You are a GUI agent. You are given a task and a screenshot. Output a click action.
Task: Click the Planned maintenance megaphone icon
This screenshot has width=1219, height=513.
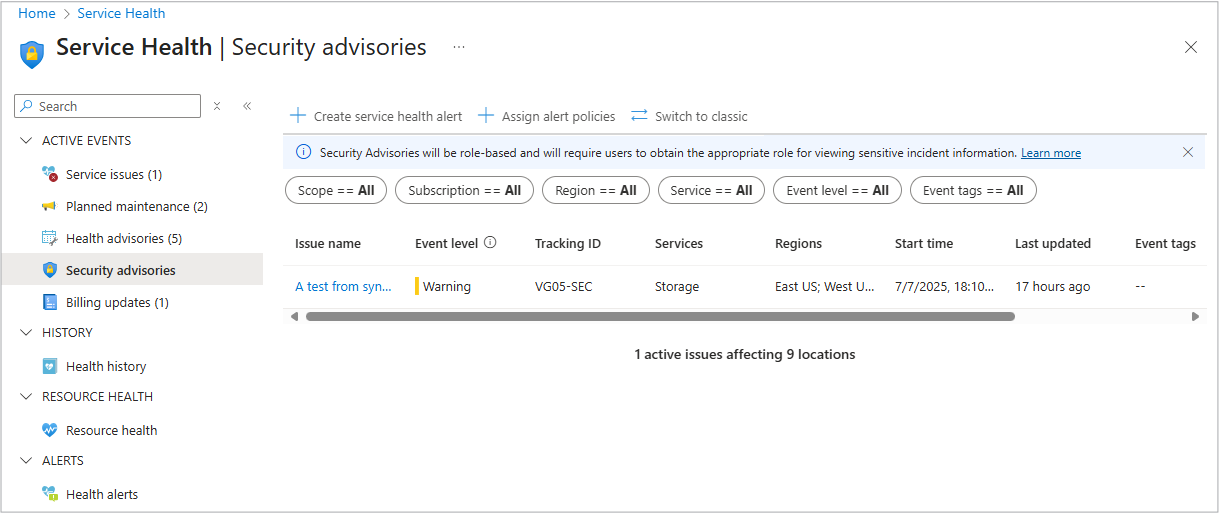49,207
